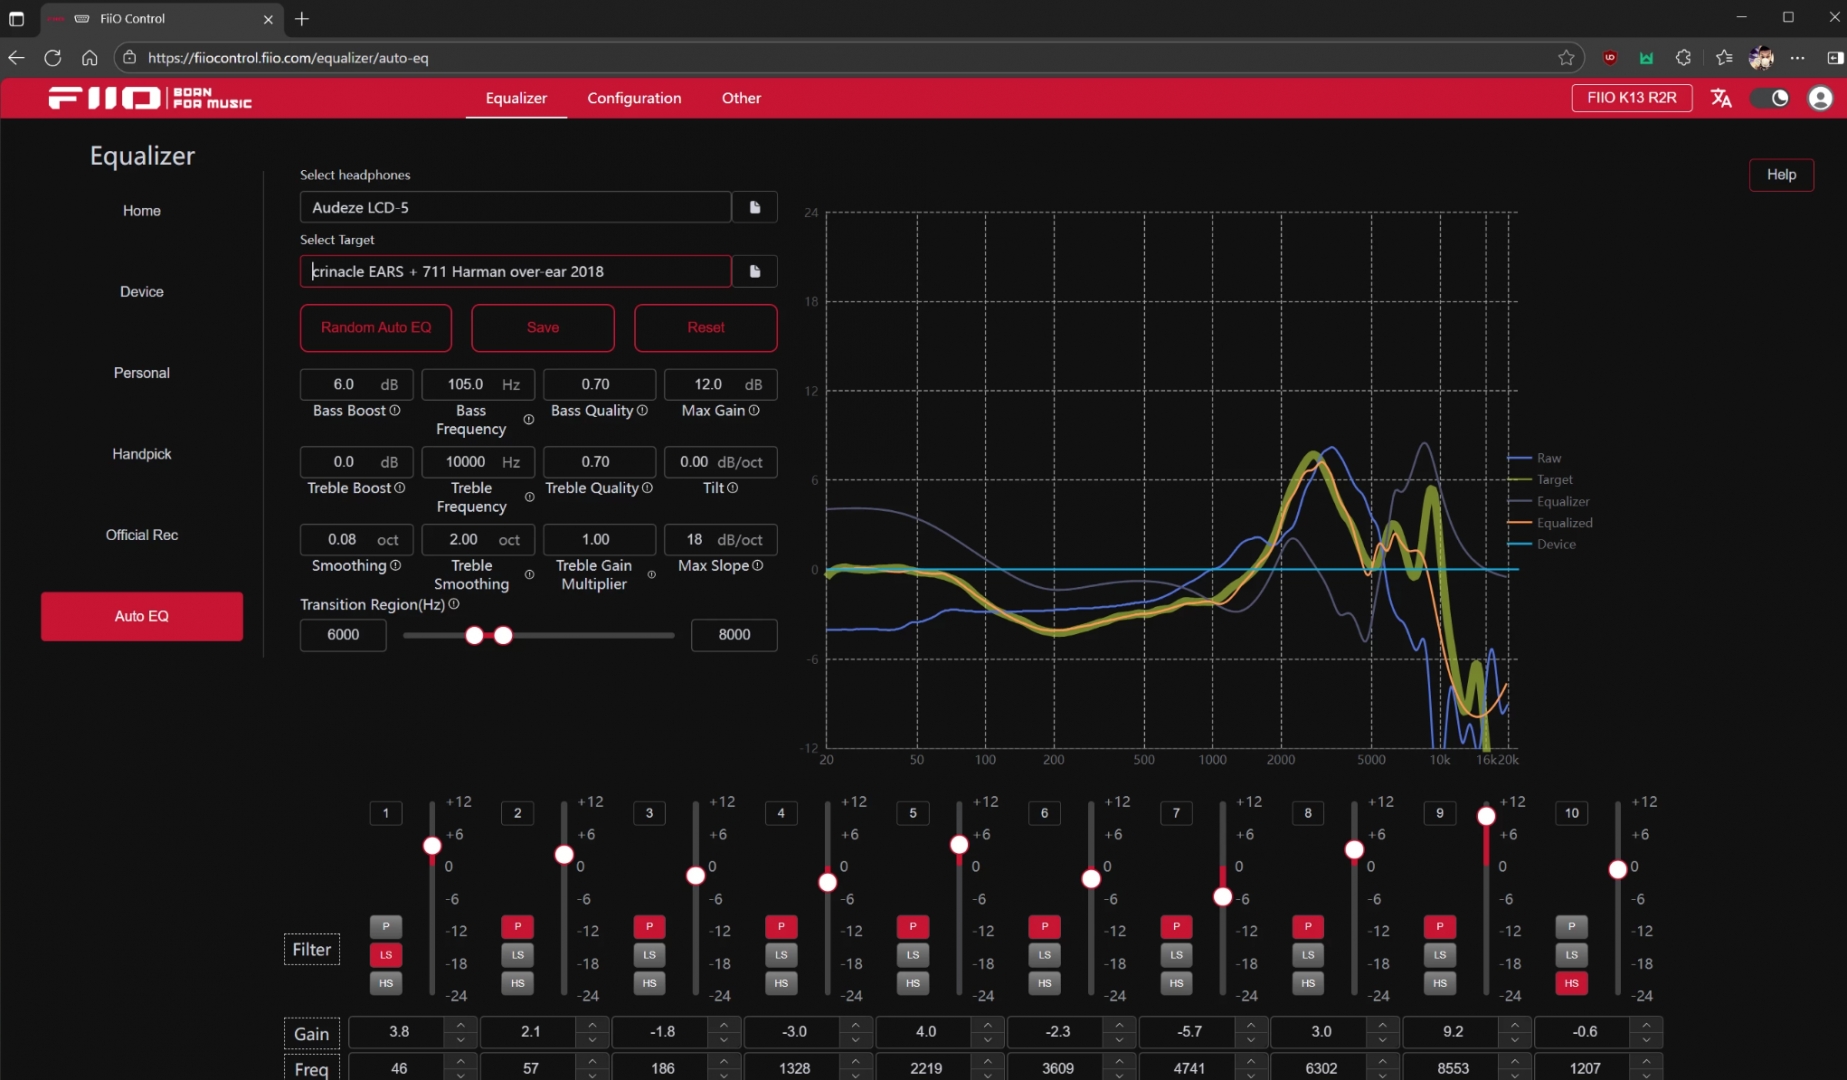Viewport: 1847px width, 1080px height.
Task: Decrease band 9 gain with down arrow
Action: 1514,1039
